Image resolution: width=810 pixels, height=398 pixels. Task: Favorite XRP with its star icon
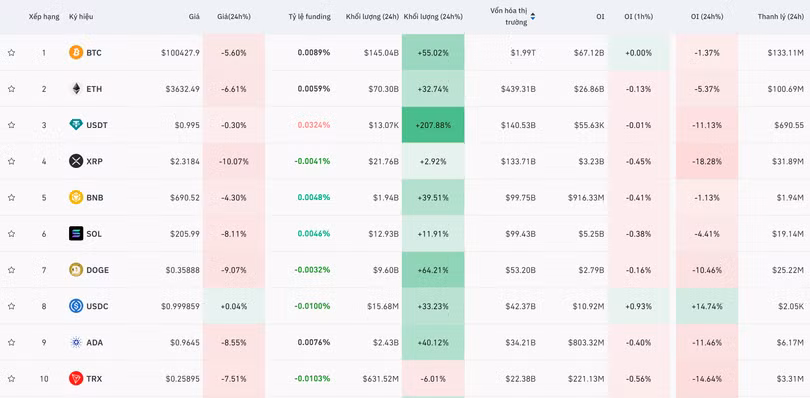pos(11,161)
